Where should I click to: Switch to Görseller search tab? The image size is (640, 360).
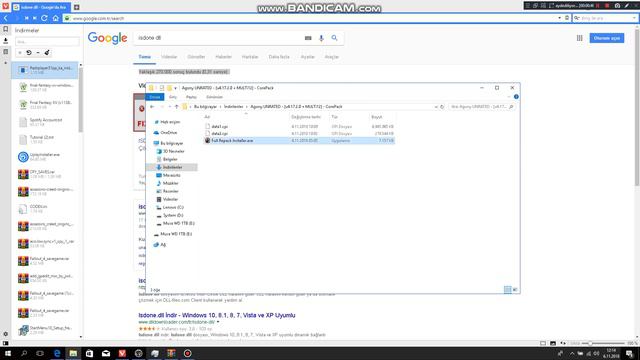click(196, 57)
